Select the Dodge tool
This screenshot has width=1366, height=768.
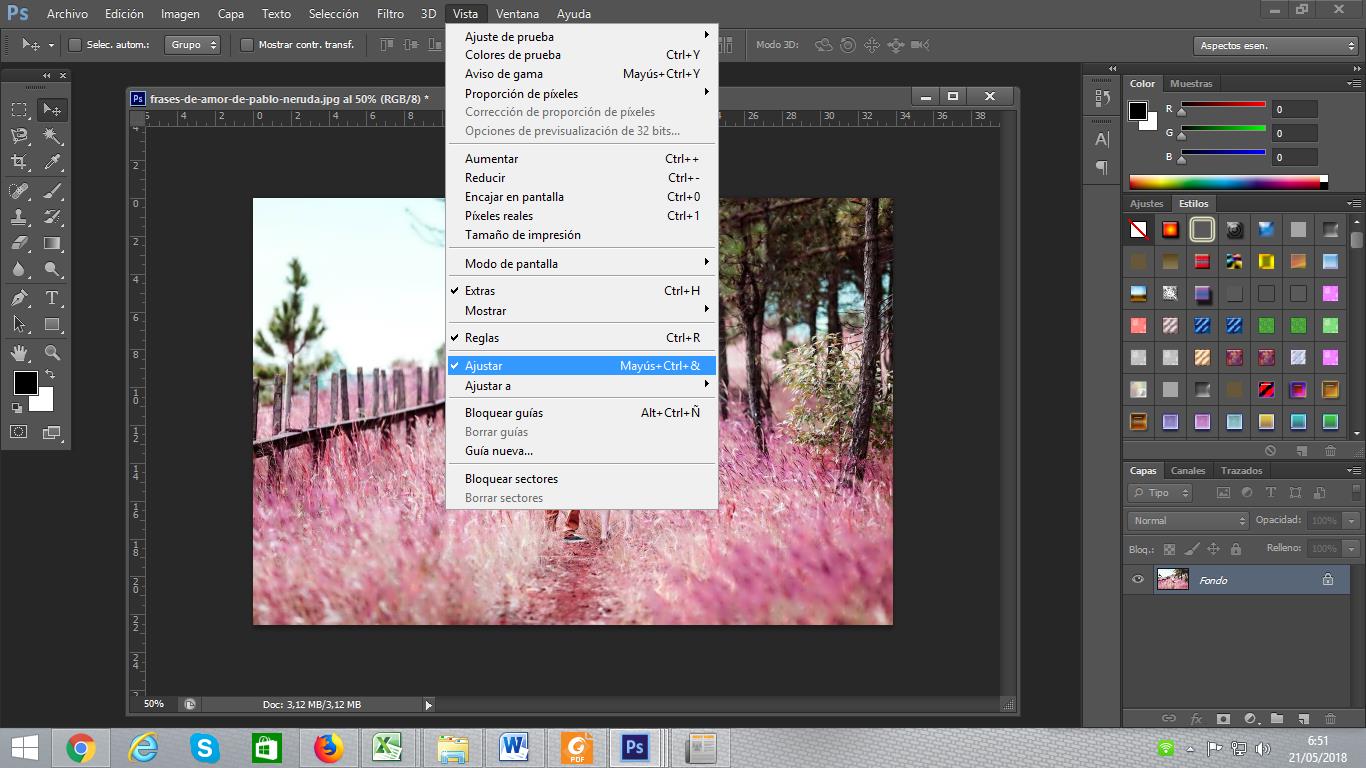(x=52, y=270)
